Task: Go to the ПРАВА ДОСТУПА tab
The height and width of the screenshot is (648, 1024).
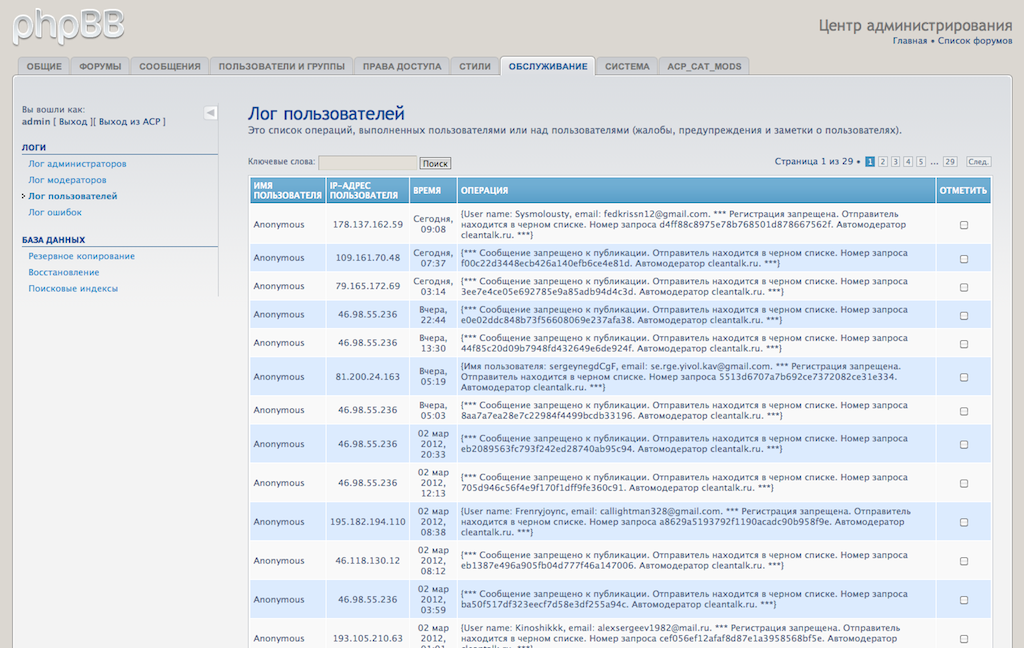Action: point(401,67)
